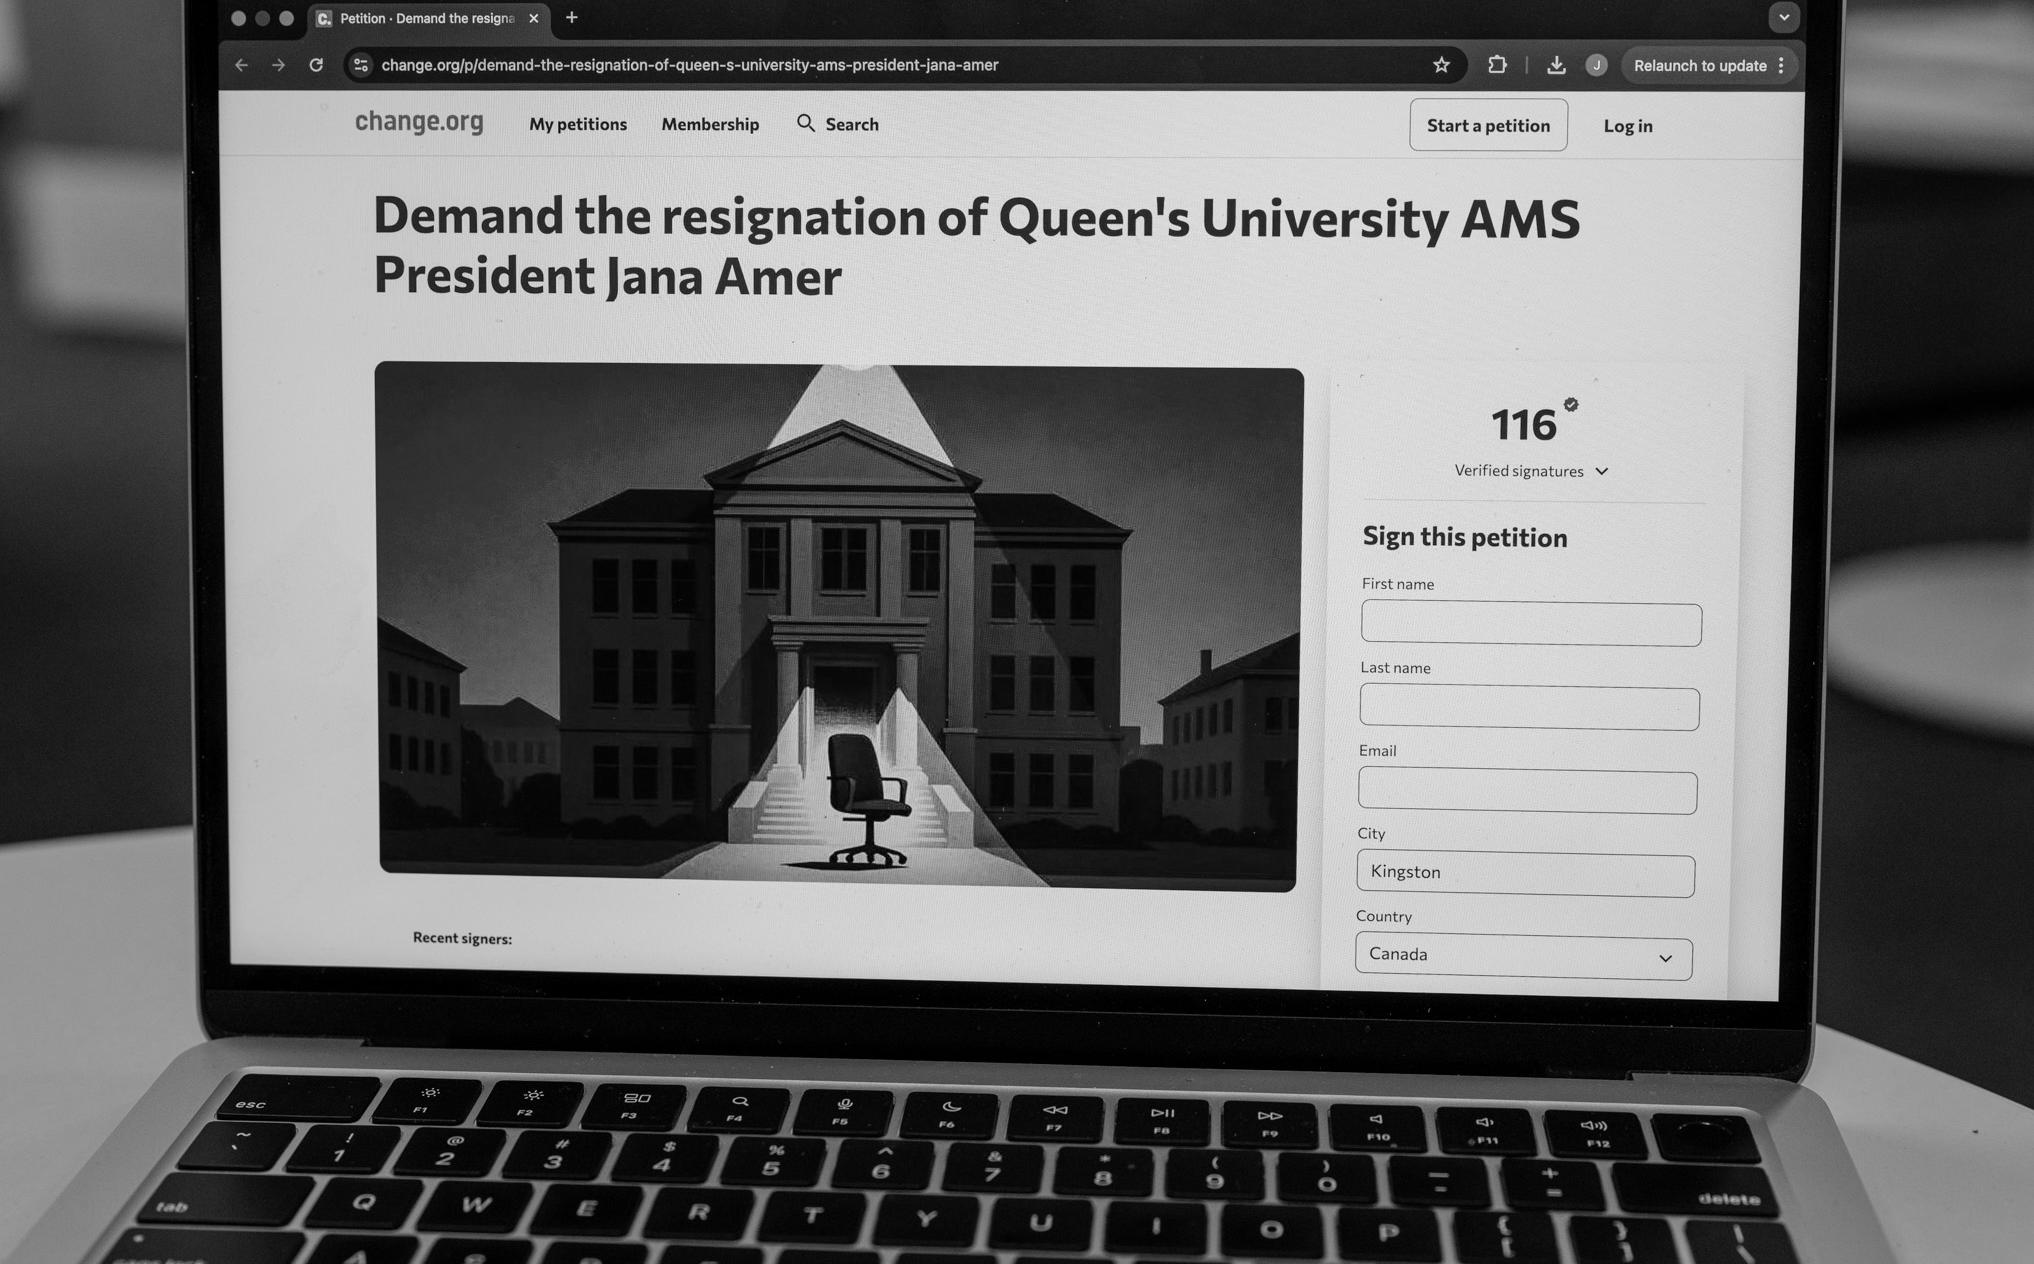Open the downloads icon in toolbar
The width and height of the screenshot is (2034, 1264).
click(1556, 65)
